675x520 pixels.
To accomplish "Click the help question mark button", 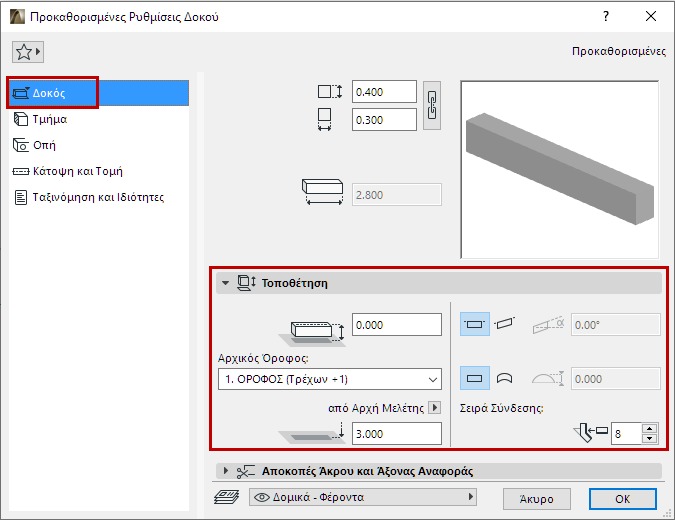I will [606, 16].
